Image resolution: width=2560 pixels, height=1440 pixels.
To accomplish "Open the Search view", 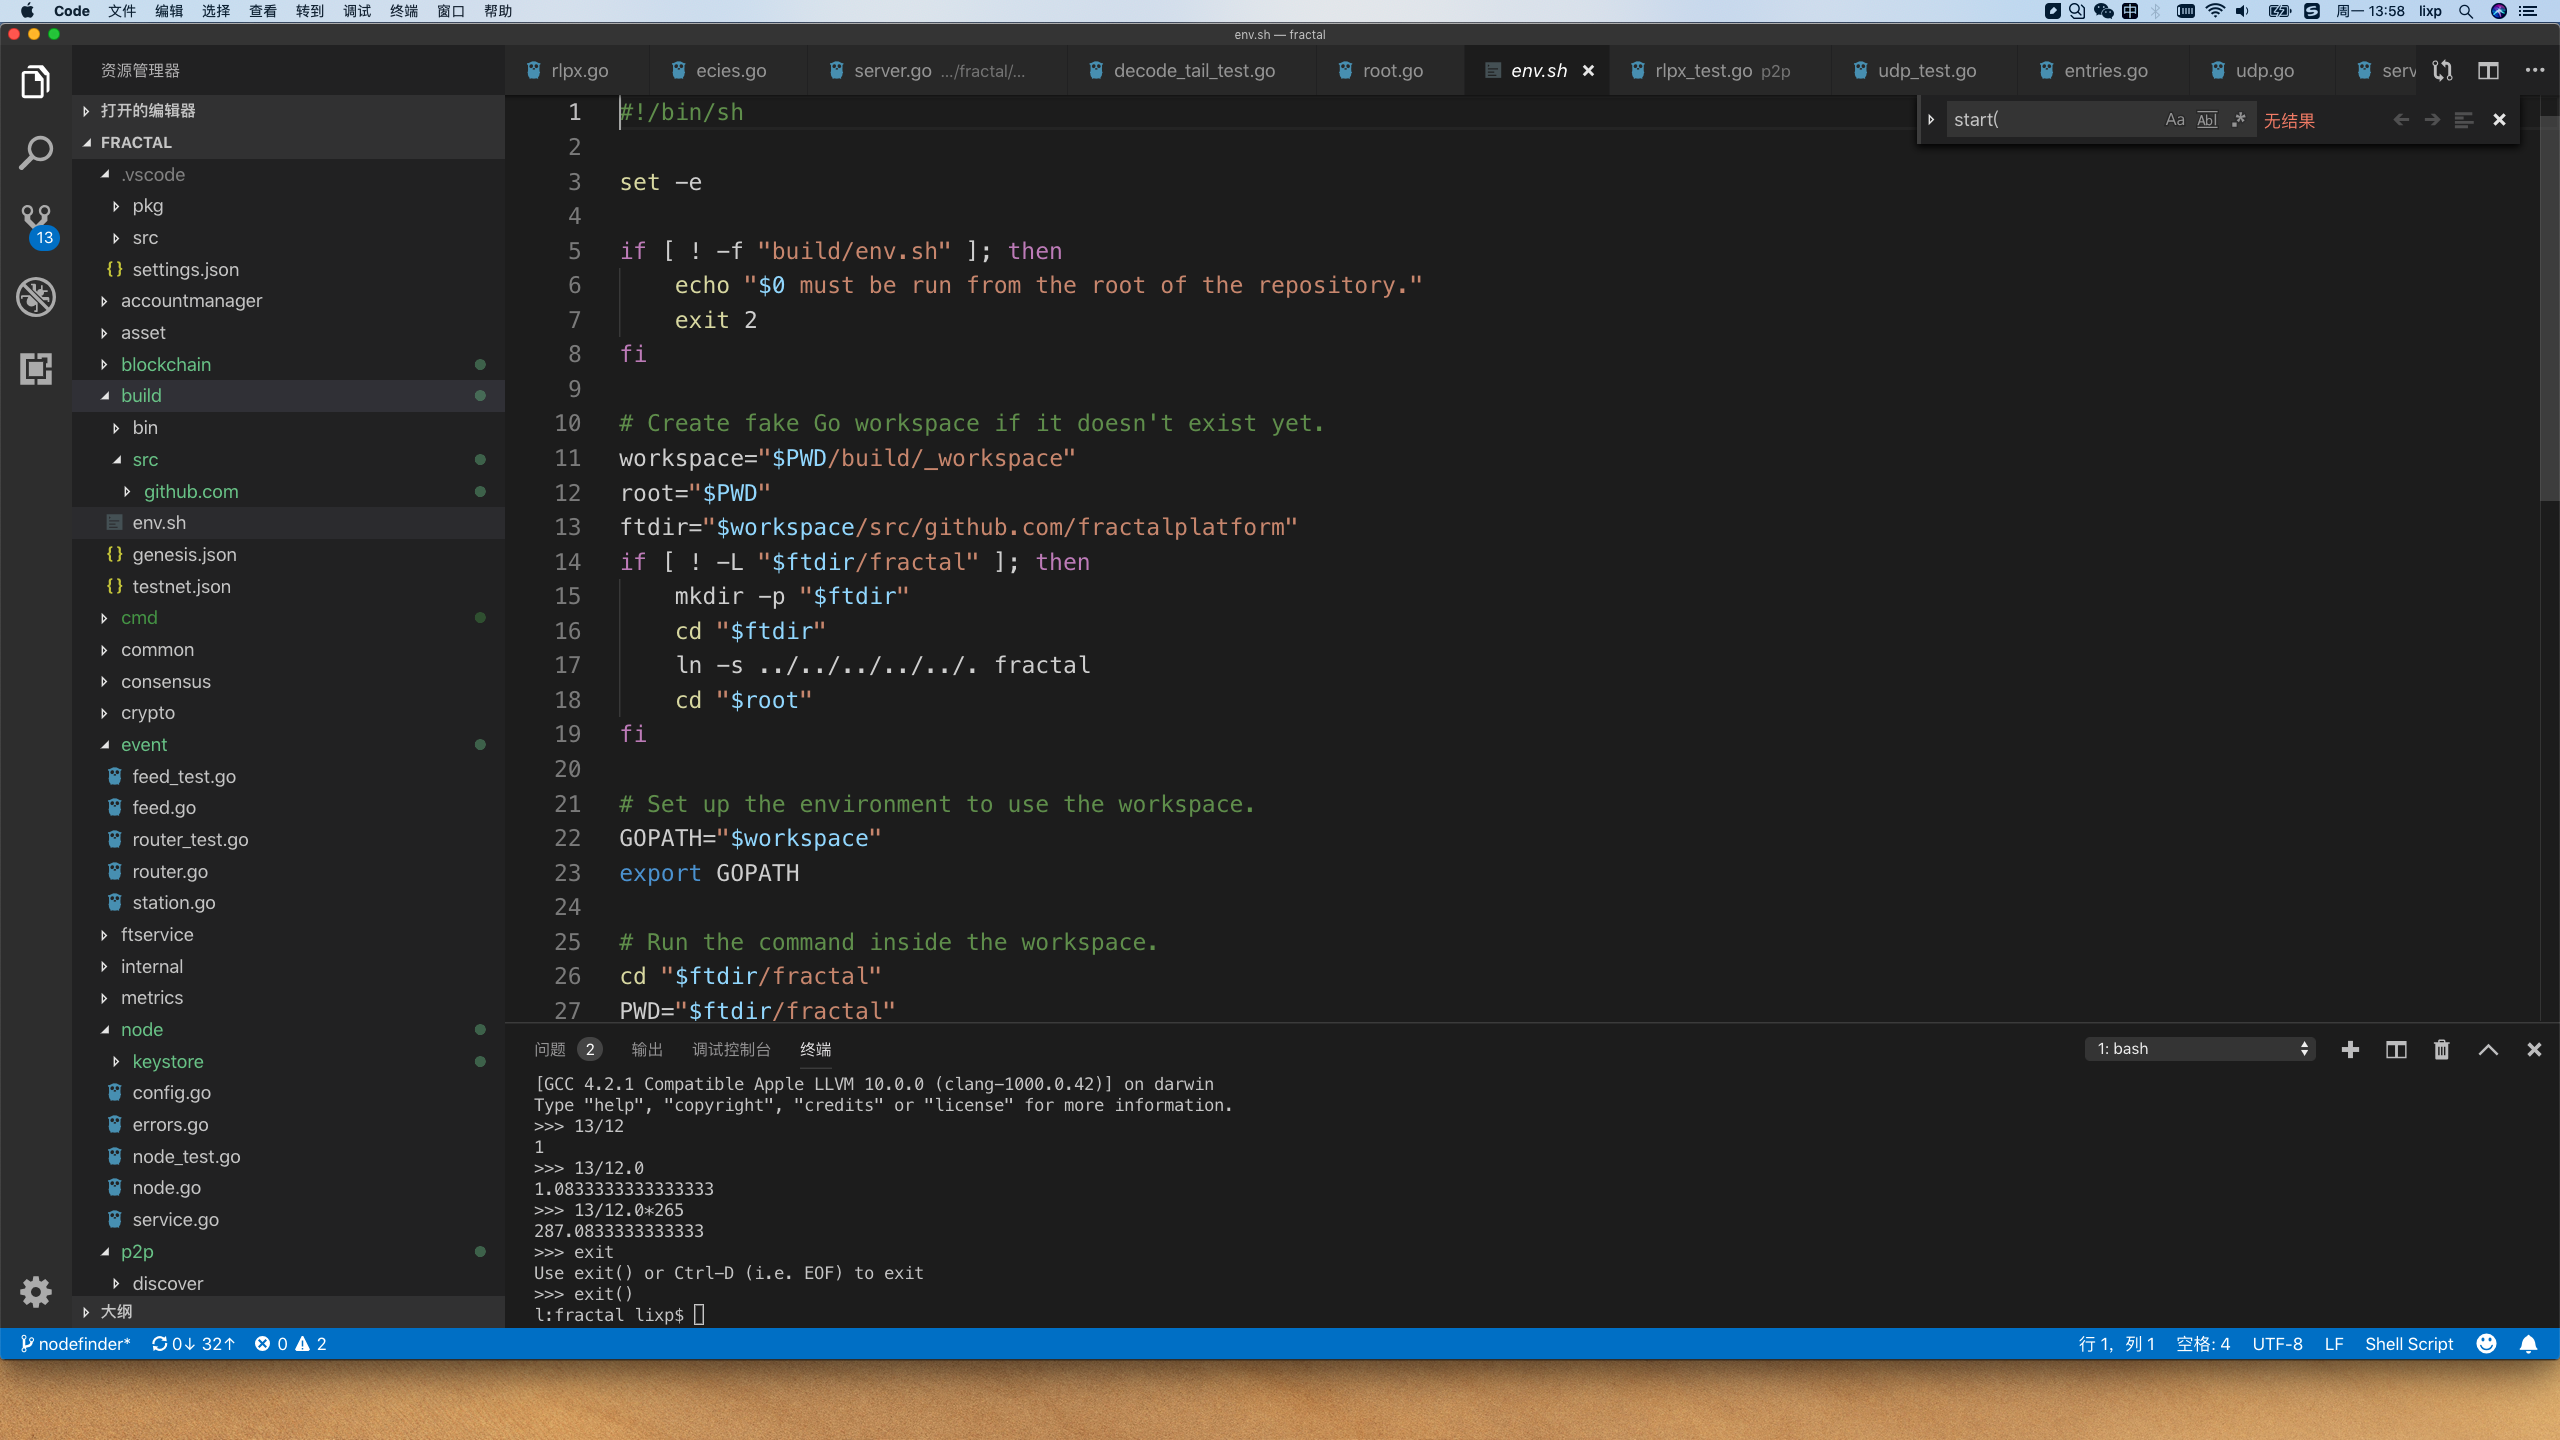I will pyautogui.click(x=36, y=152).
